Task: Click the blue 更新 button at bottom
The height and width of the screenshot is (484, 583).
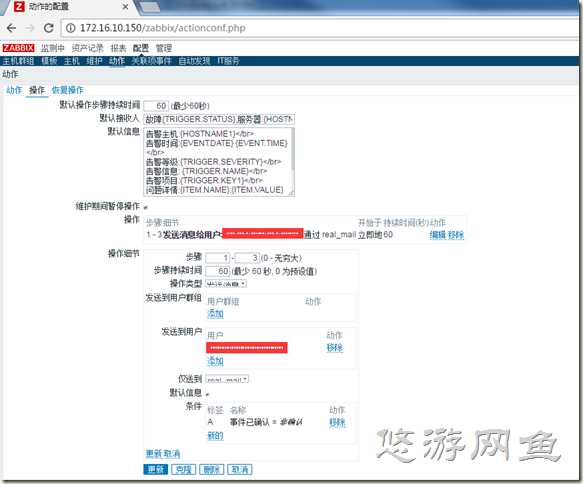Action: tap(156, 470)
